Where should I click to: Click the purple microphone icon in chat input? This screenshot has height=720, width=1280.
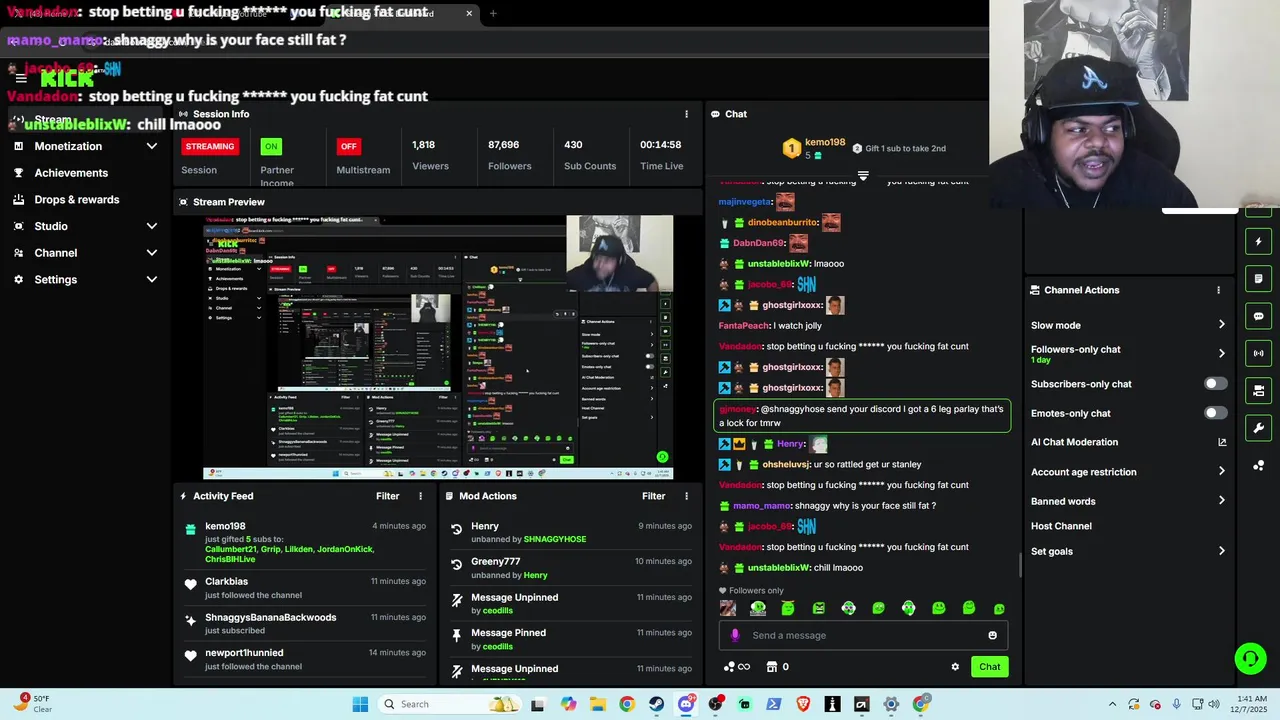(x=735, y=635)
